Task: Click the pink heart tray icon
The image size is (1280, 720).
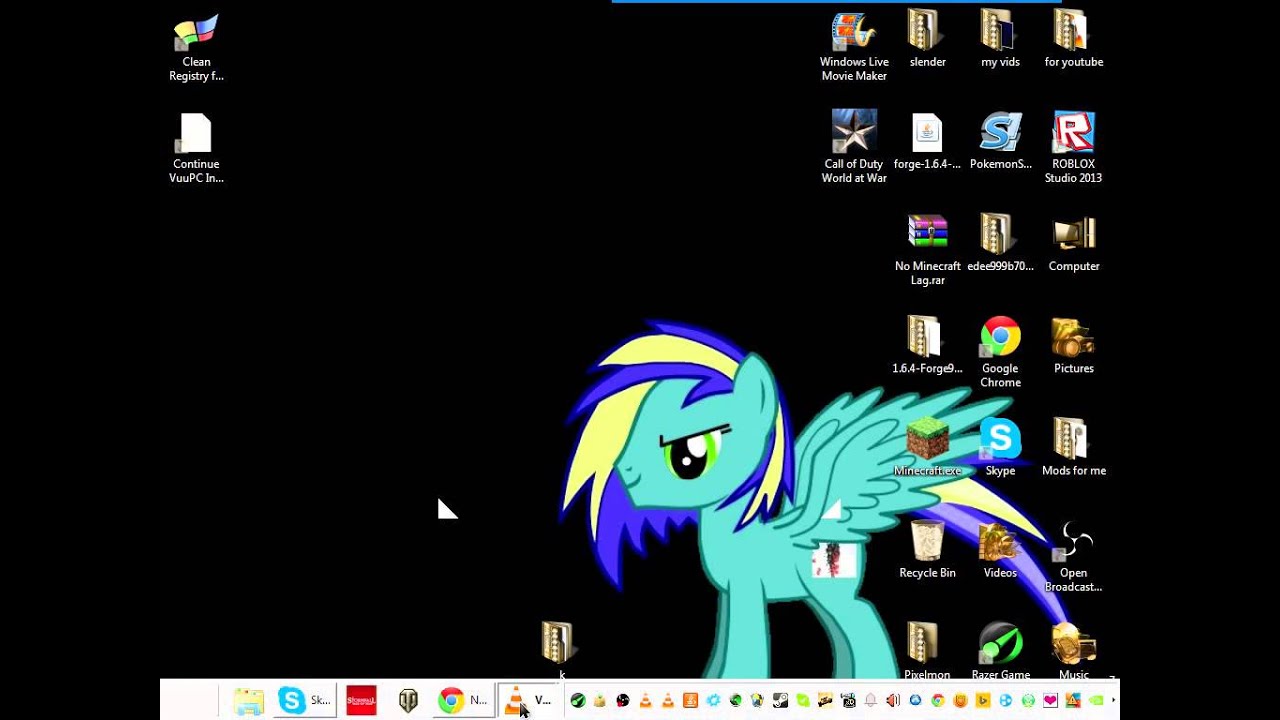Action: click(1051, 700)
